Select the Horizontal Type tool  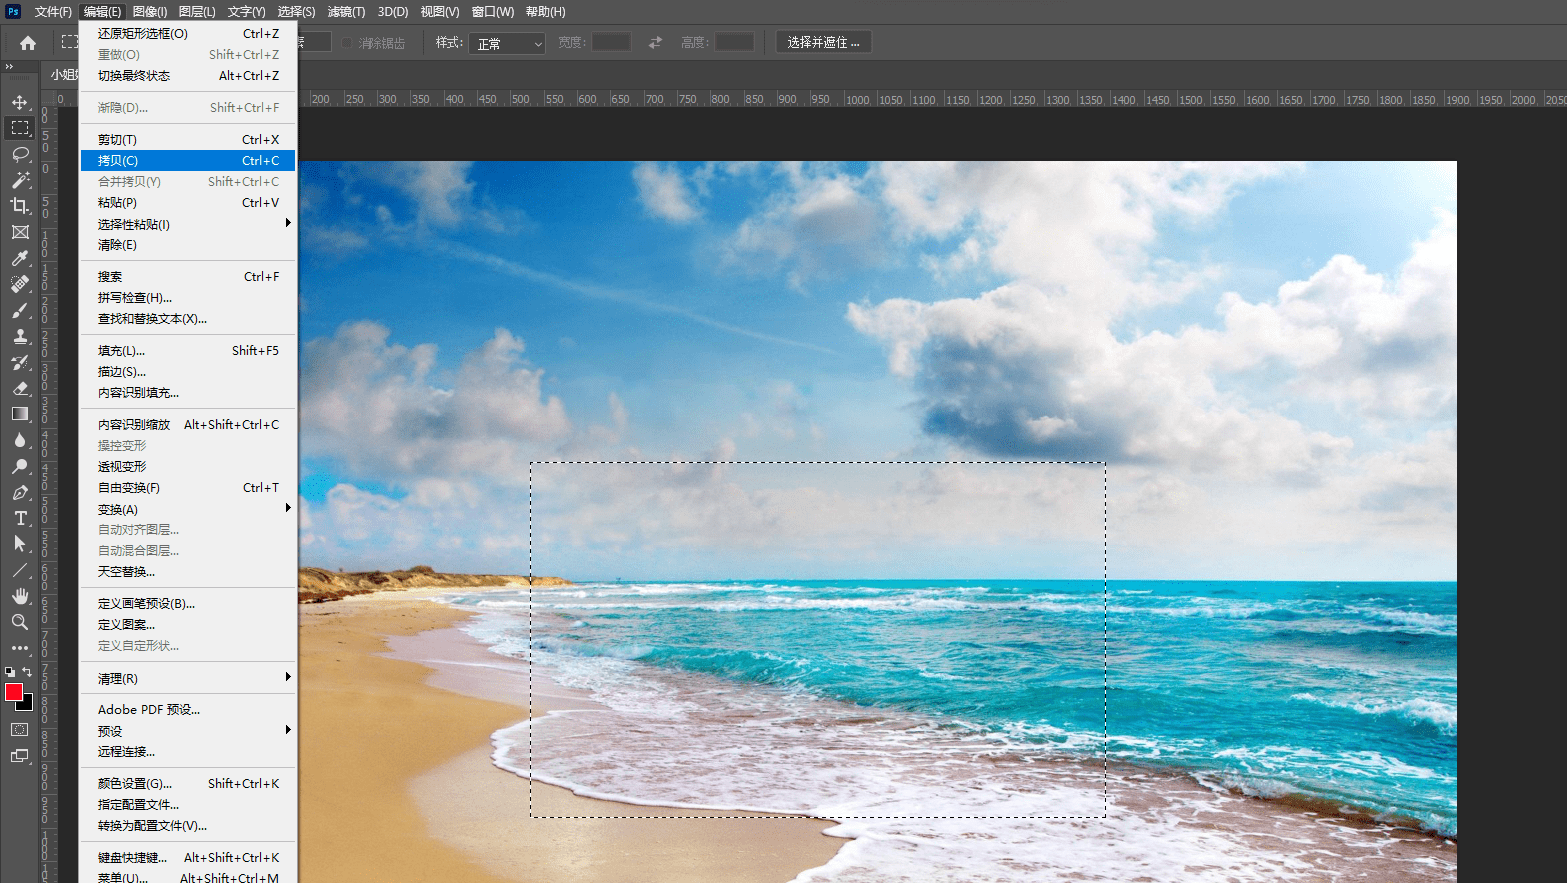click(20, 518)
